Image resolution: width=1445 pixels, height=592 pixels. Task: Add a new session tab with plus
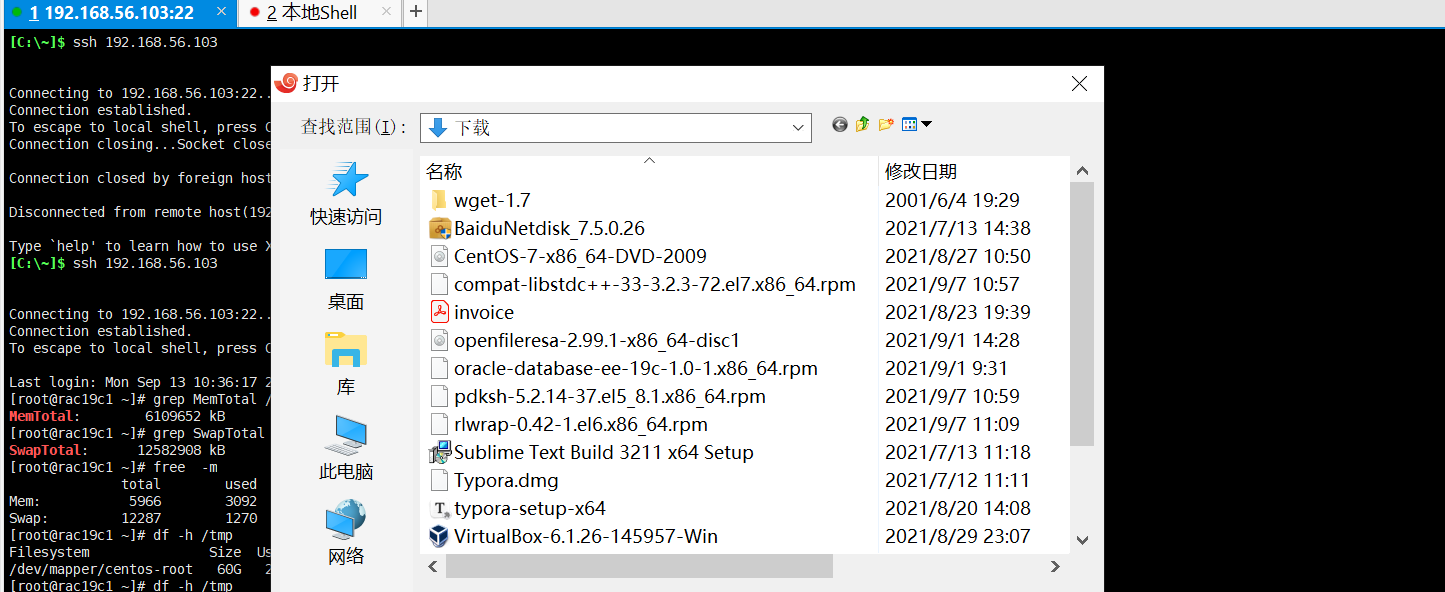point(416,13)
